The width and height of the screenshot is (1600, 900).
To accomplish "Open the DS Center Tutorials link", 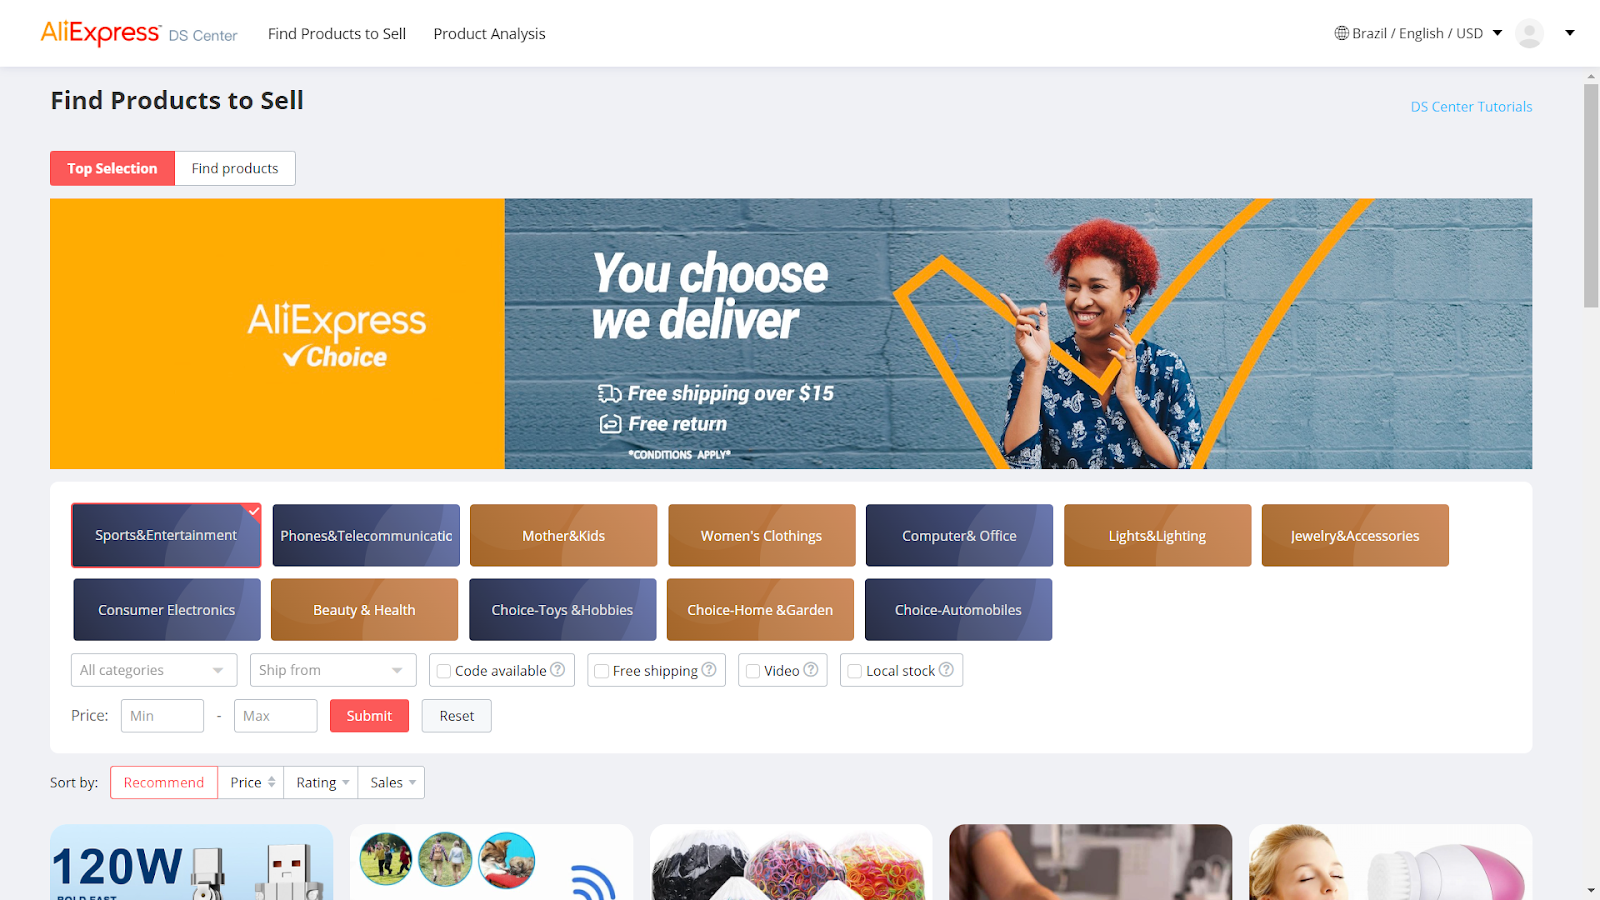I will tap(1471, 107).
